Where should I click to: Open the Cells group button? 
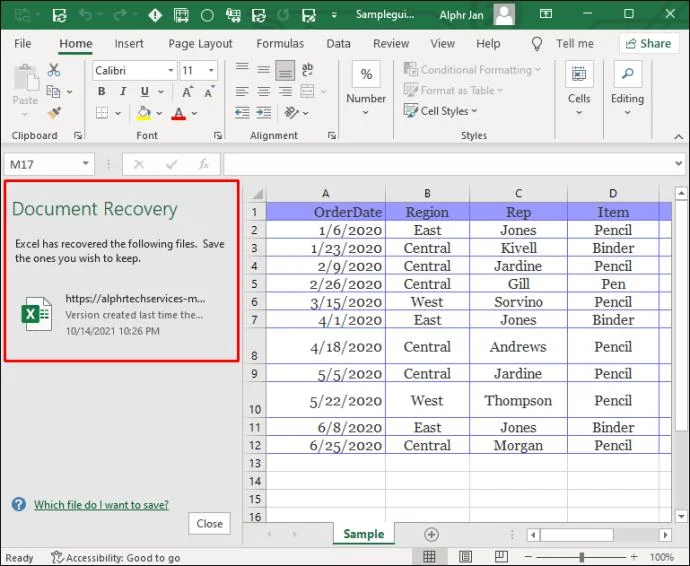[x=579, y=74]
